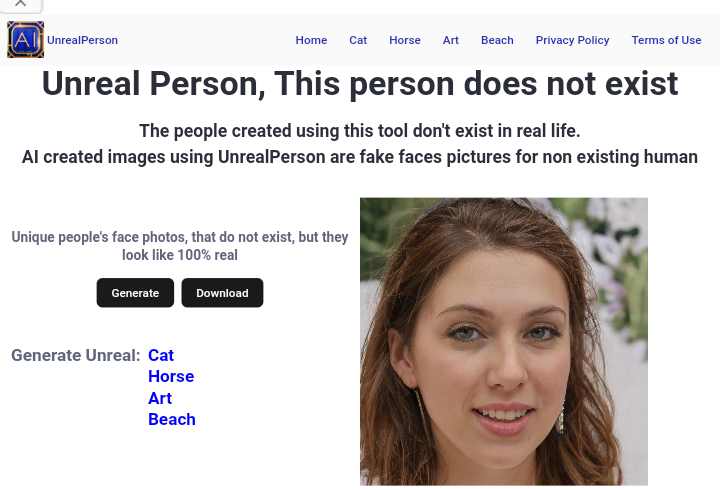Click the generated face image
720x490 pixels.
coord(504,341)
